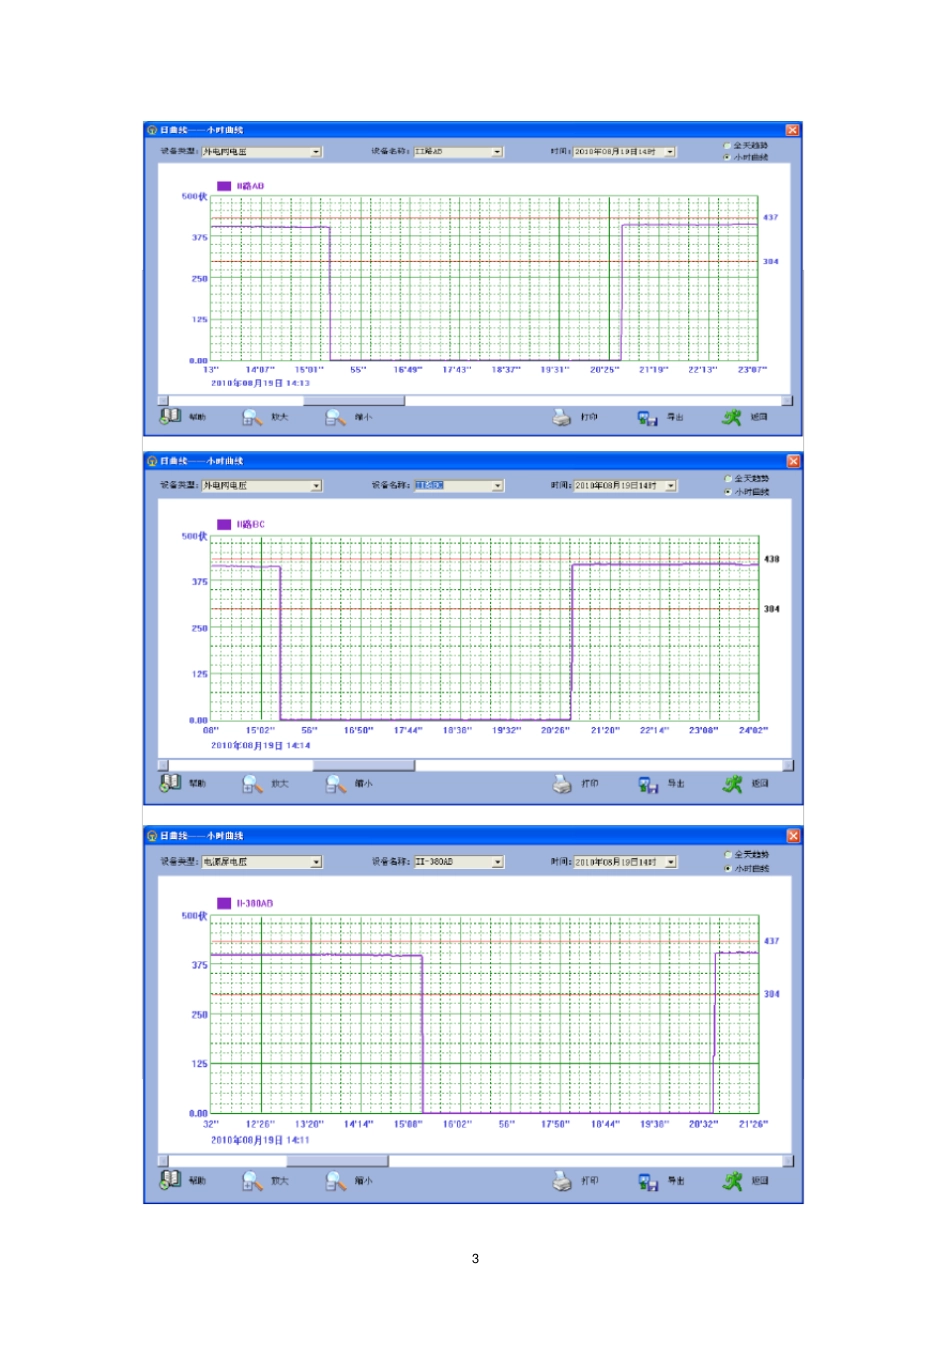The height and width of the screenshot is (1345, 950).
Task: Click the 放大 magnifier icon in II路AD window
Action: click(x=253, y=417)
